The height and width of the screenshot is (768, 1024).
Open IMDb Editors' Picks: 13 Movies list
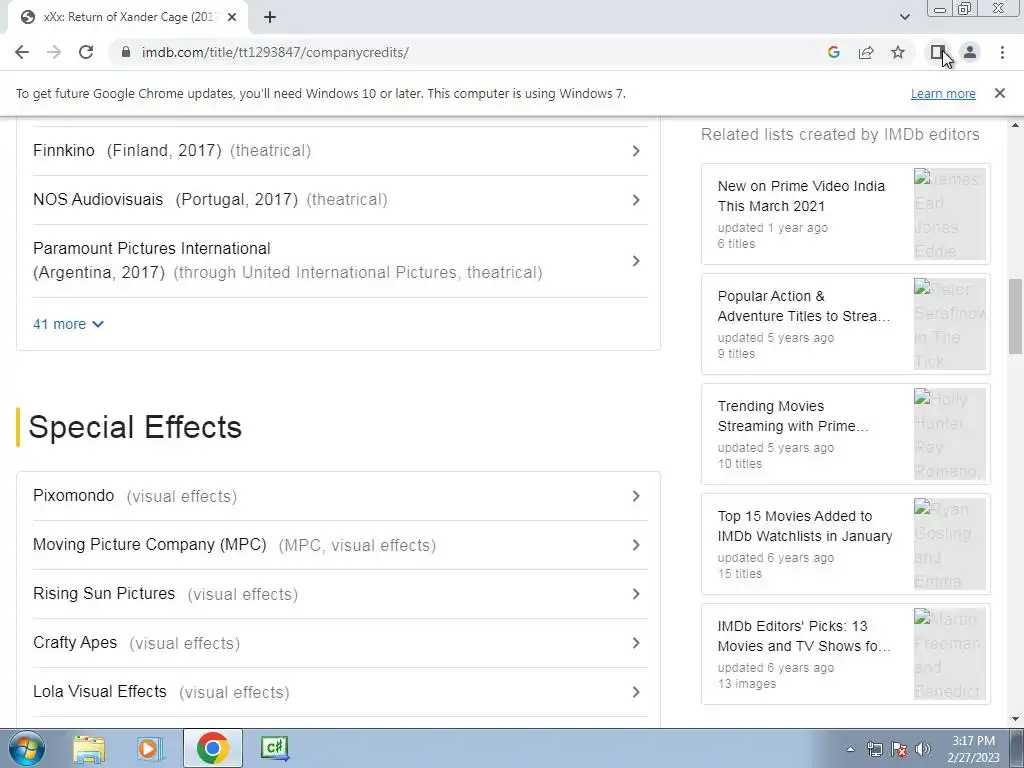[x=803, y=635]
